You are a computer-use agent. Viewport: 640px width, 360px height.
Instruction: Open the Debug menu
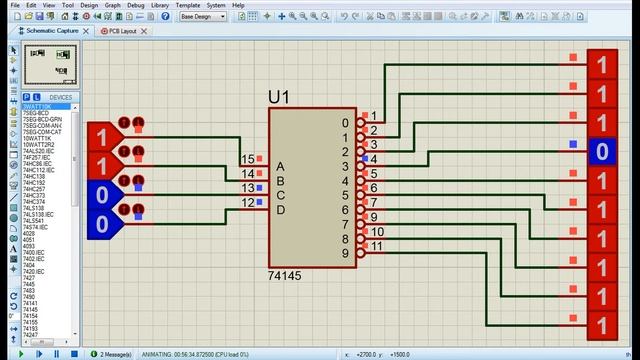136,5
